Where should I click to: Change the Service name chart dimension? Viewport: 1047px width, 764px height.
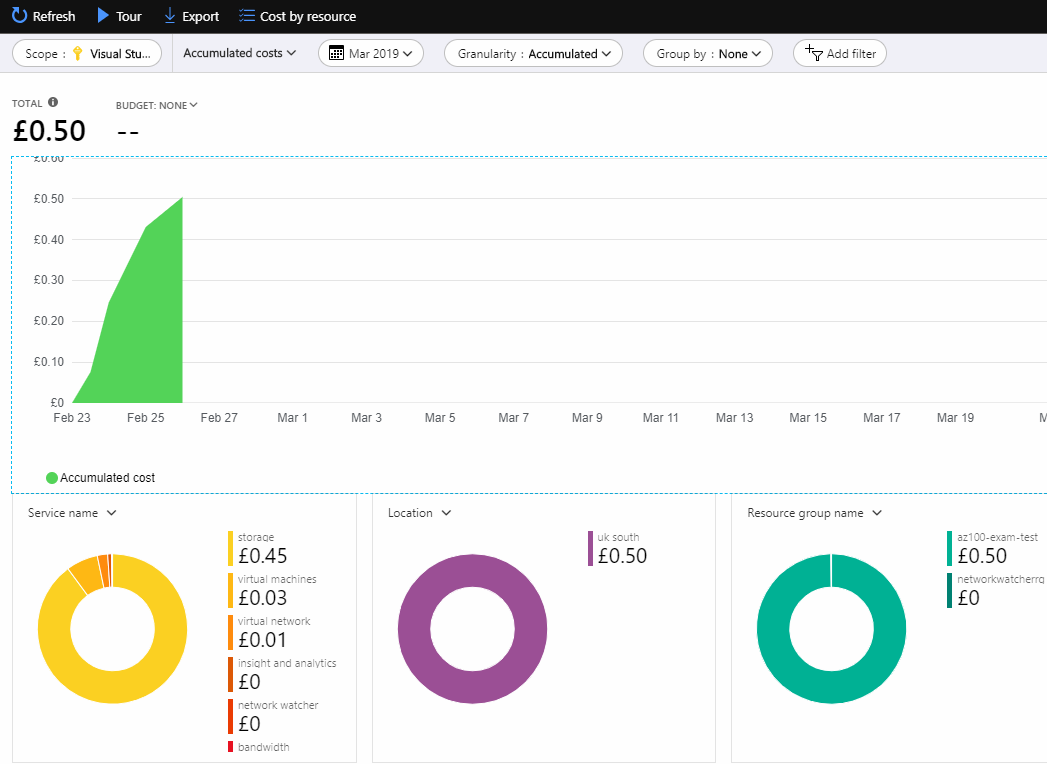[x=73, y=513]
